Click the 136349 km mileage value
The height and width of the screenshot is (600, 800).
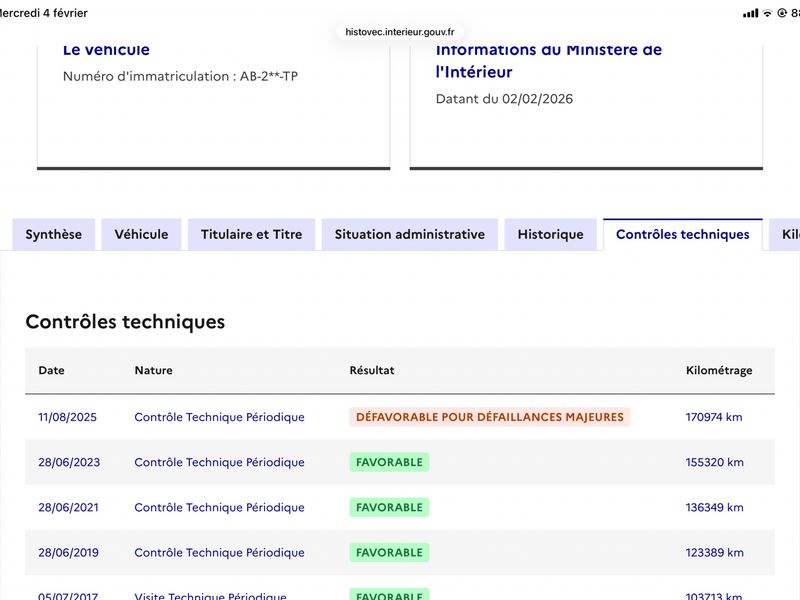pyautogui.click(x=714, y=507)
